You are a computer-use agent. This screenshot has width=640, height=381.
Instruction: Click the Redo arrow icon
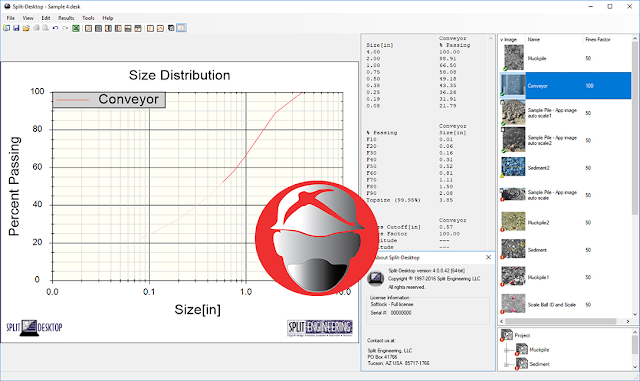(x=65, y=28)
